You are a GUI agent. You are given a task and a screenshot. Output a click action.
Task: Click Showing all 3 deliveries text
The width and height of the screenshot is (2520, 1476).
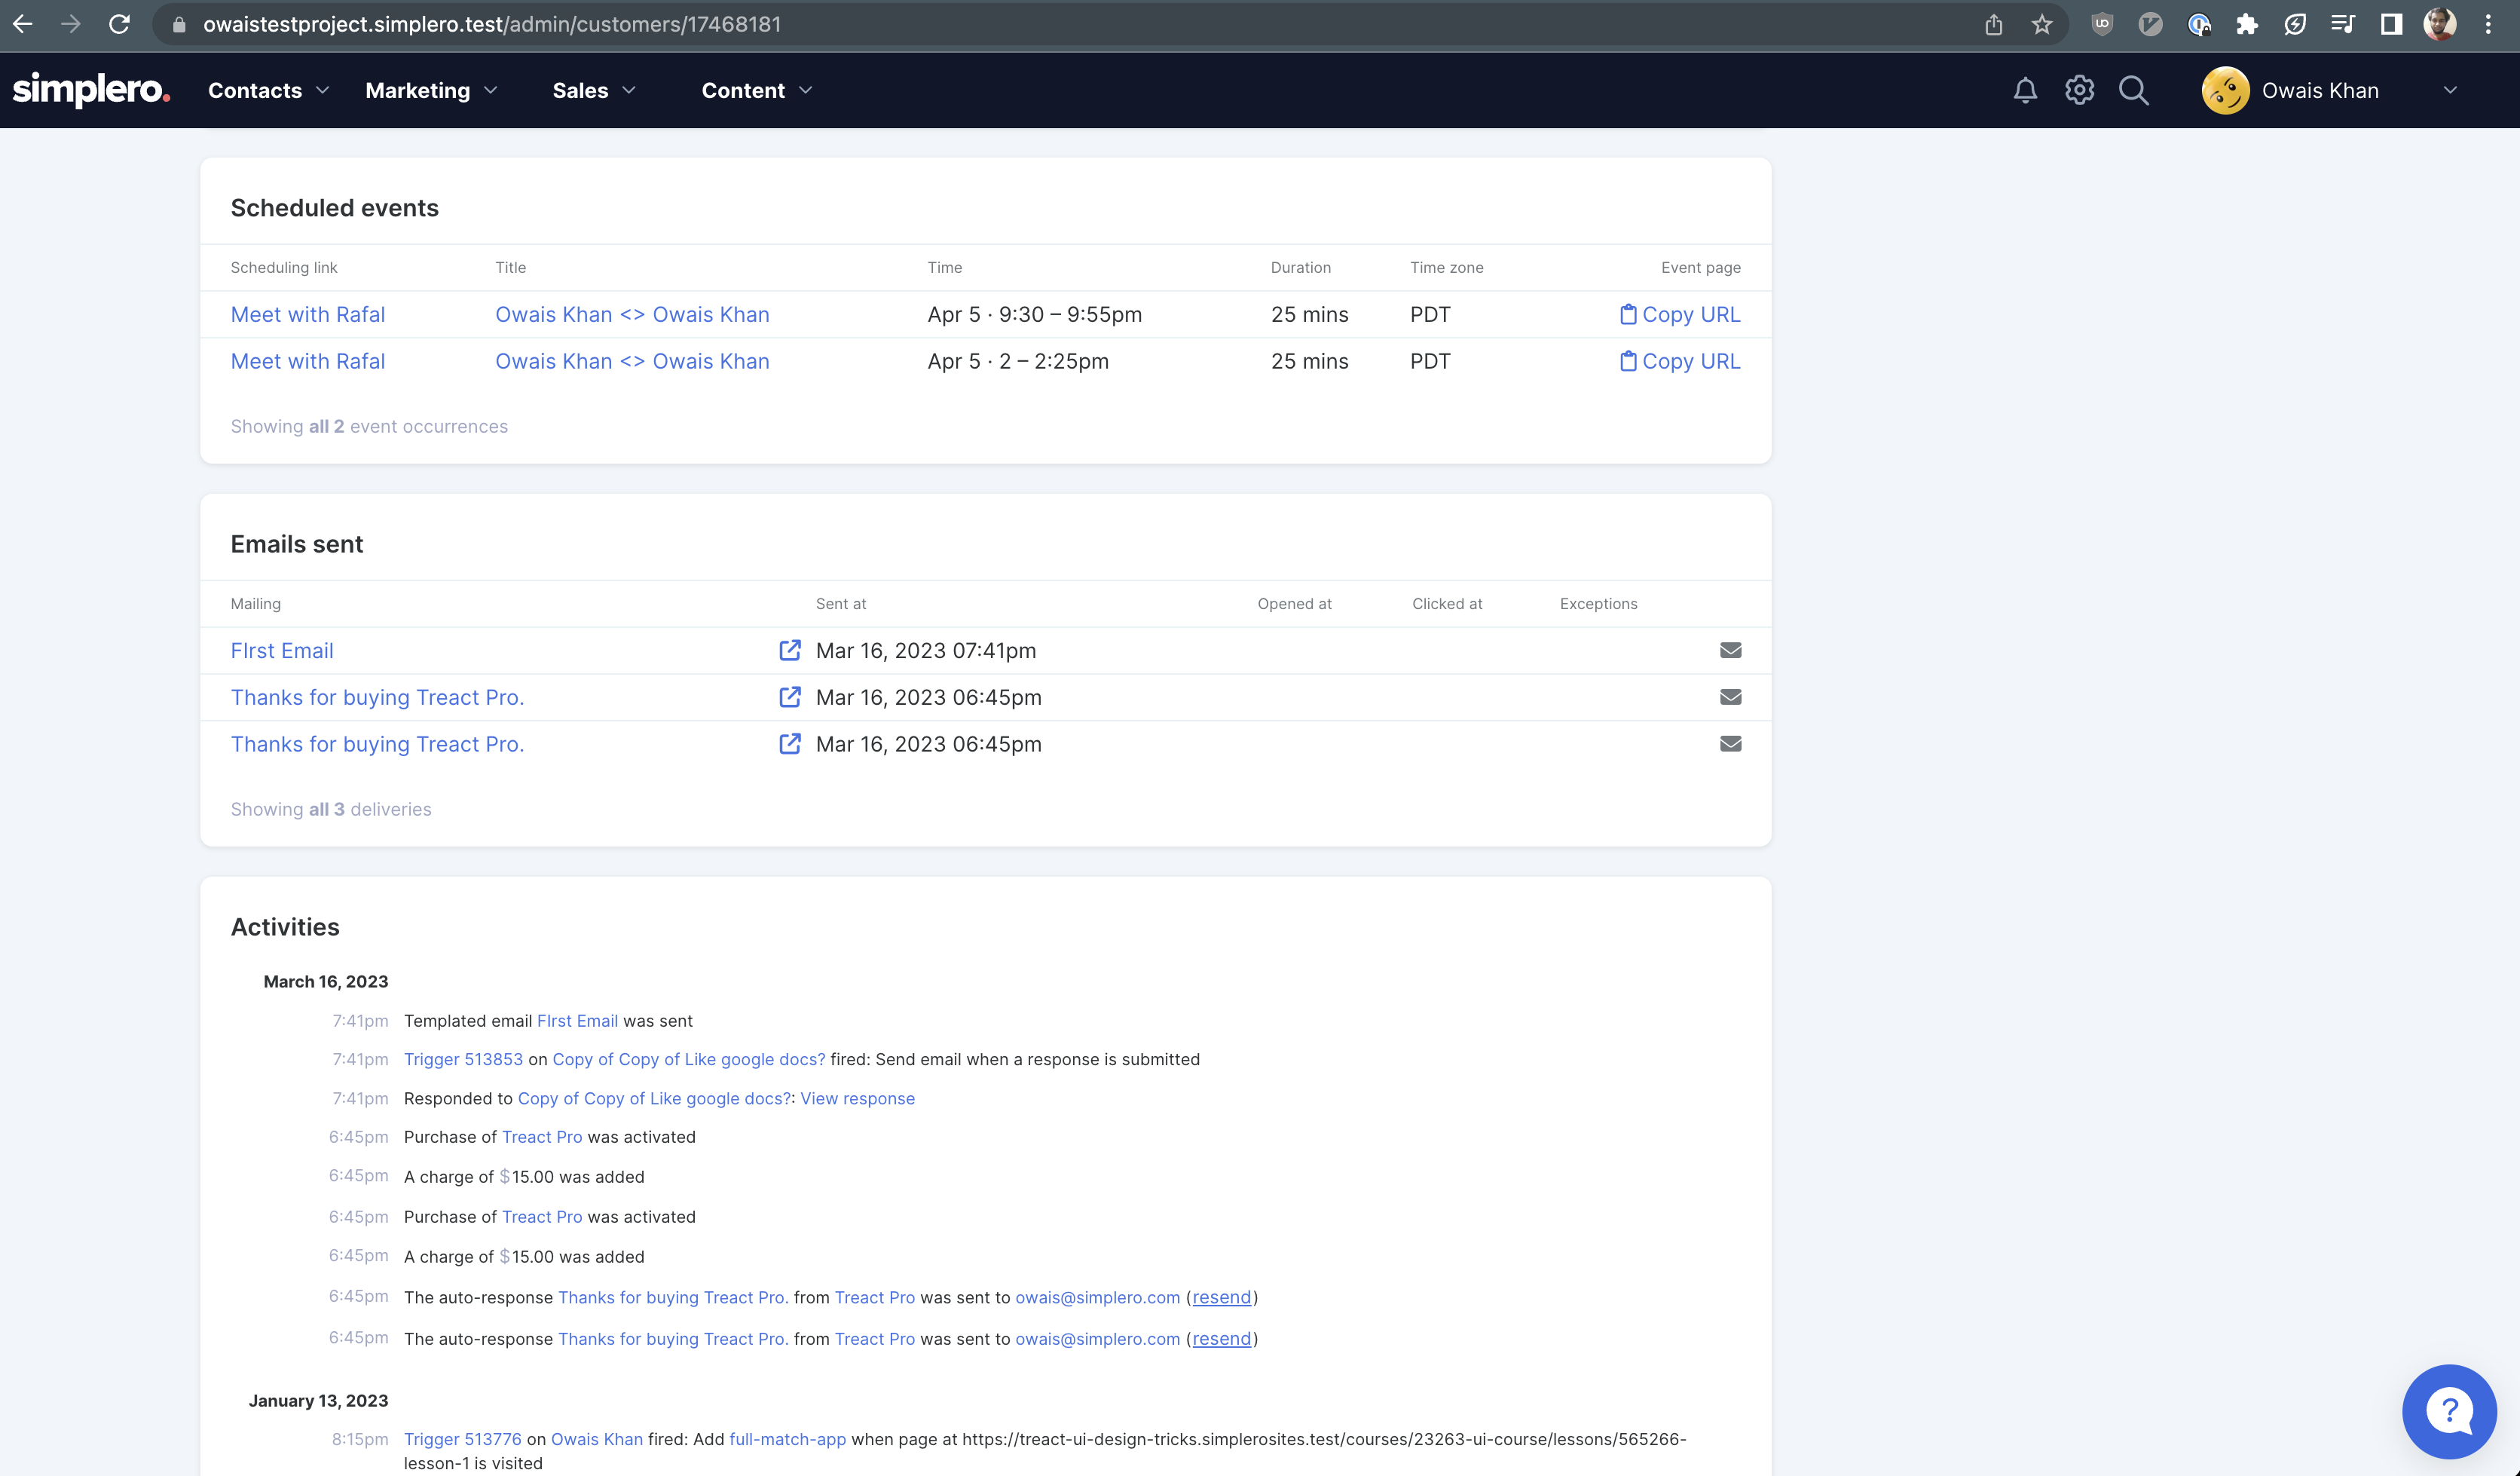331,809
